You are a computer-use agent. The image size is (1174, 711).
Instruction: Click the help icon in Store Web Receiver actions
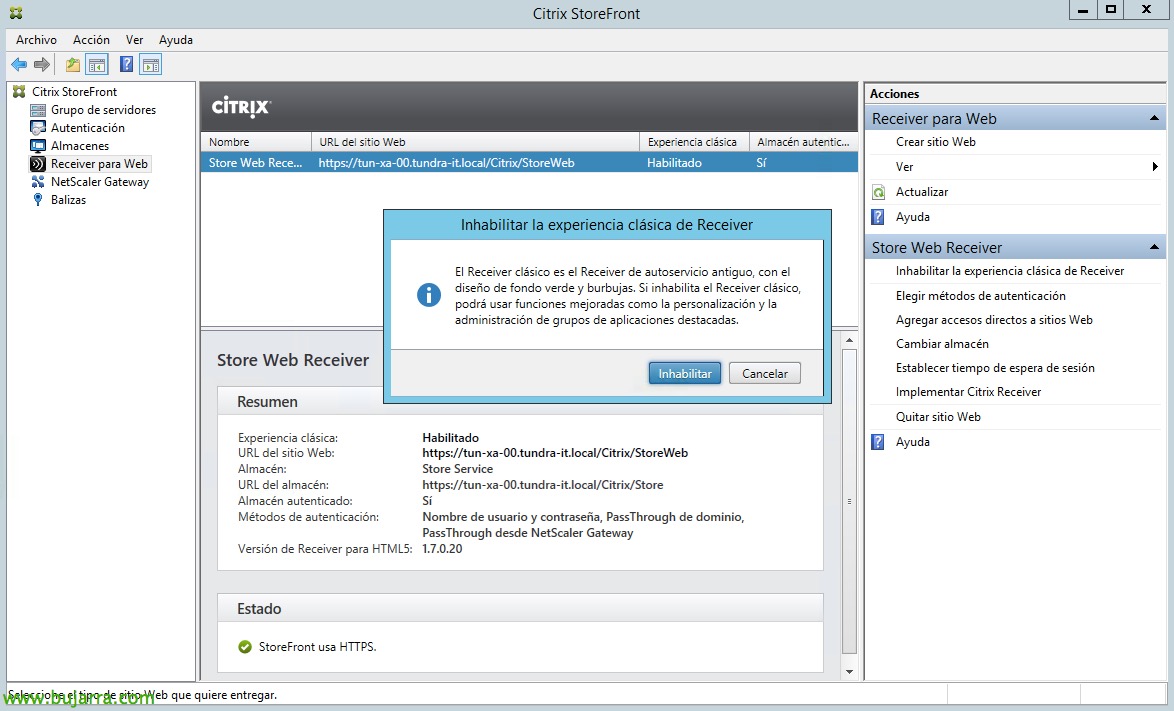pyautogui.click(x=878, y=442)
